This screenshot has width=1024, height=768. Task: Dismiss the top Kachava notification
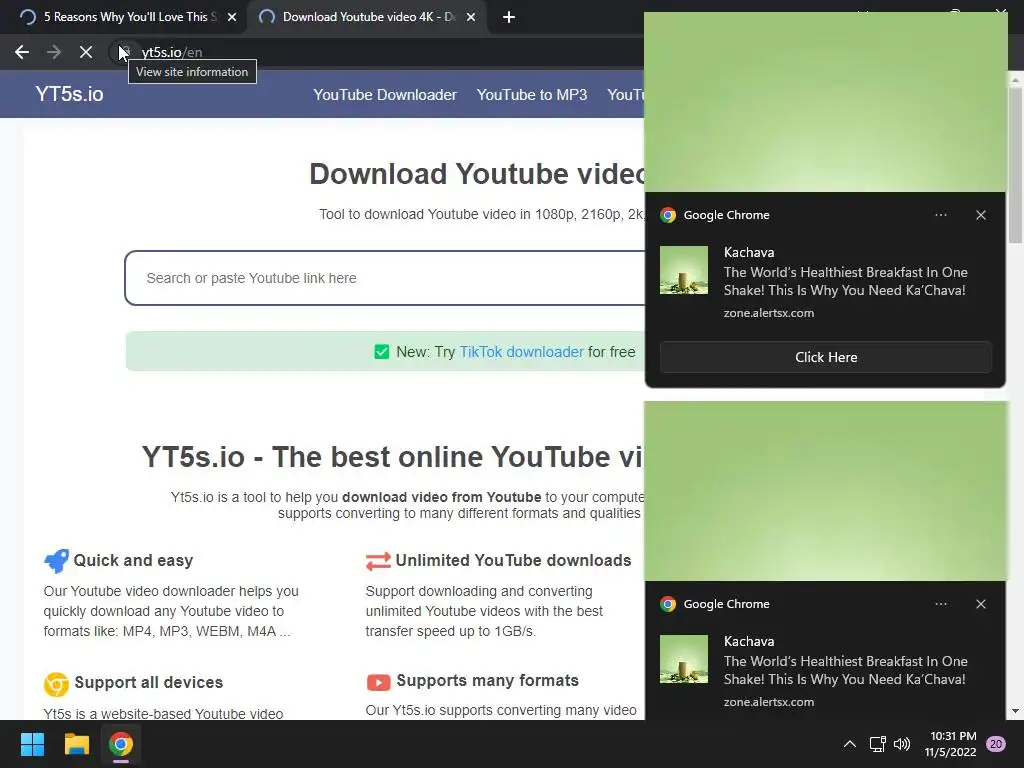981,215
